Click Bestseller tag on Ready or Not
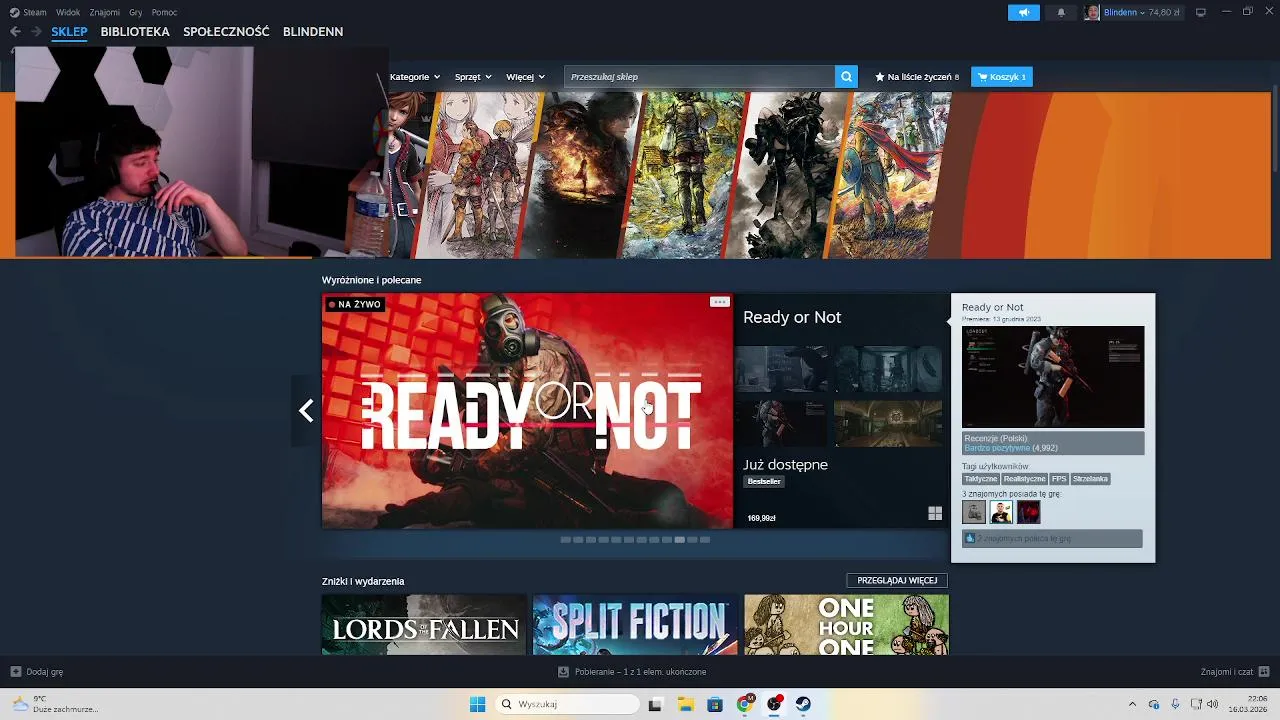1280x720 pixels. pos(764,481)
